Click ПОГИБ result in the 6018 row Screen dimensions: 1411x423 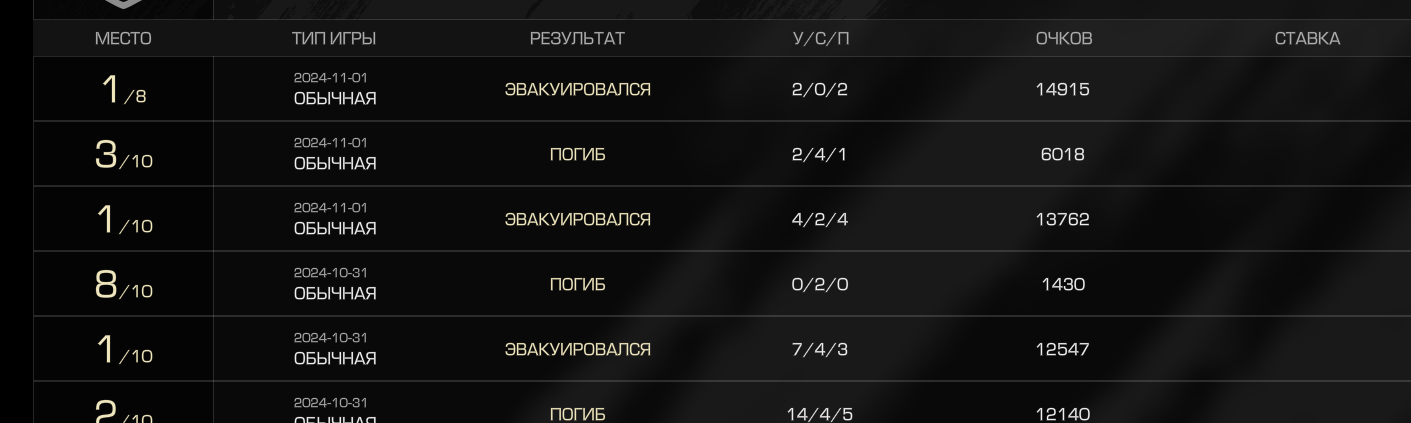[577, 155]
